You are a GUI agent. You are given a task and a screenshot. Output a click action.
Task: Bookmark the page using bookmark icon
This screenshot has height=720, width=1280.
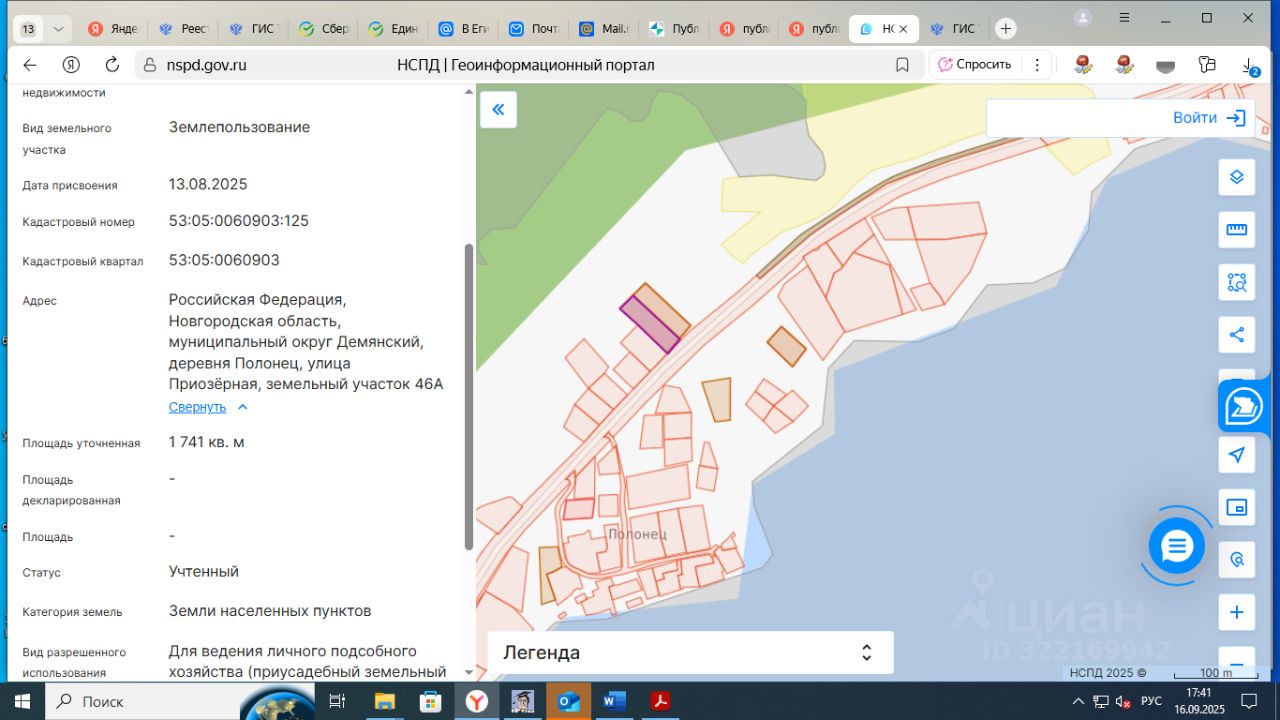tap(902, 65)
